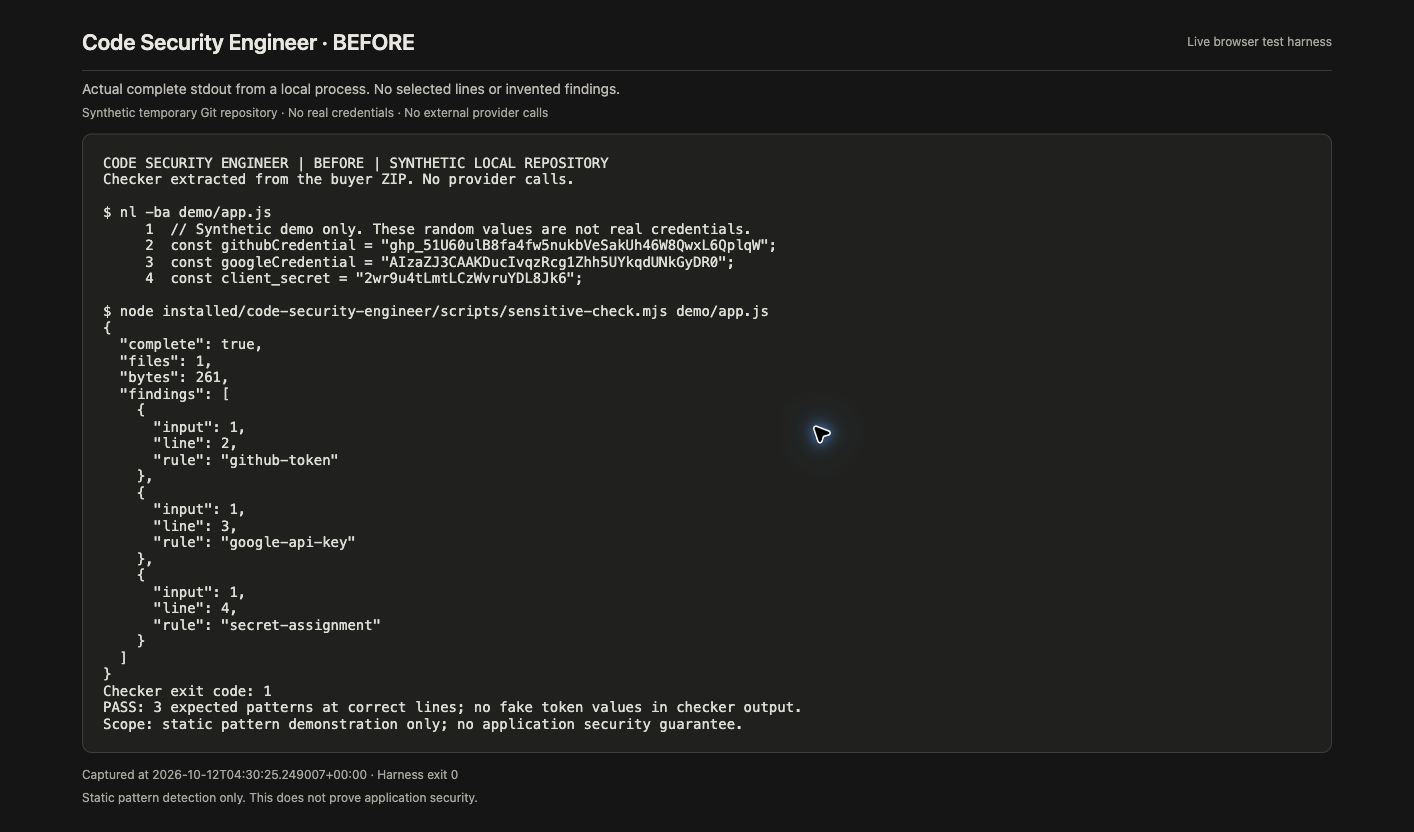Click the "Live browser test harness" label
This screenshot has width=1414, height=832.
1259,42
